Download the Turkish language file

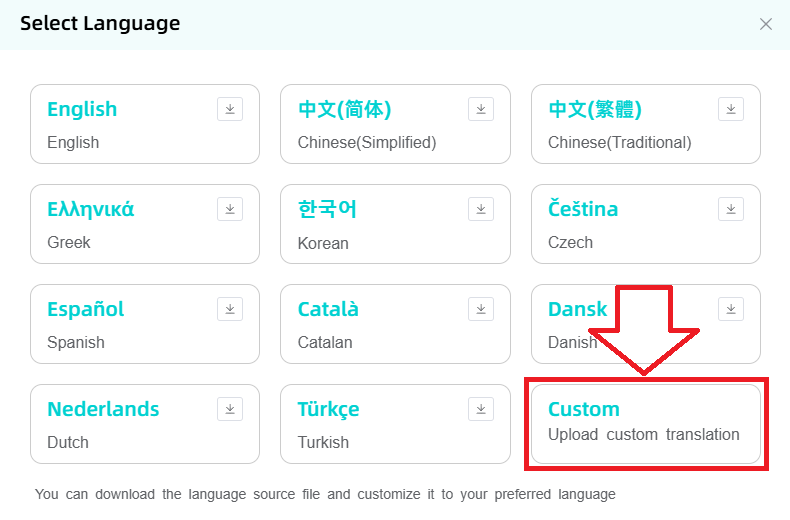pyautogui.click(x=480, y=409)
